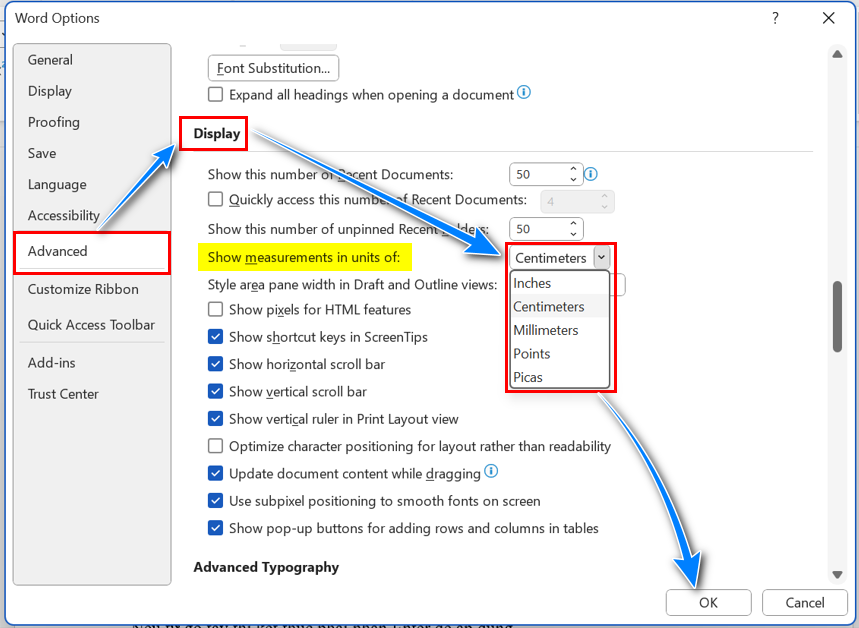Screen dimensions: 859x628
Task: Choose Centimeters in the units list
Action: [x=559, y=307]
